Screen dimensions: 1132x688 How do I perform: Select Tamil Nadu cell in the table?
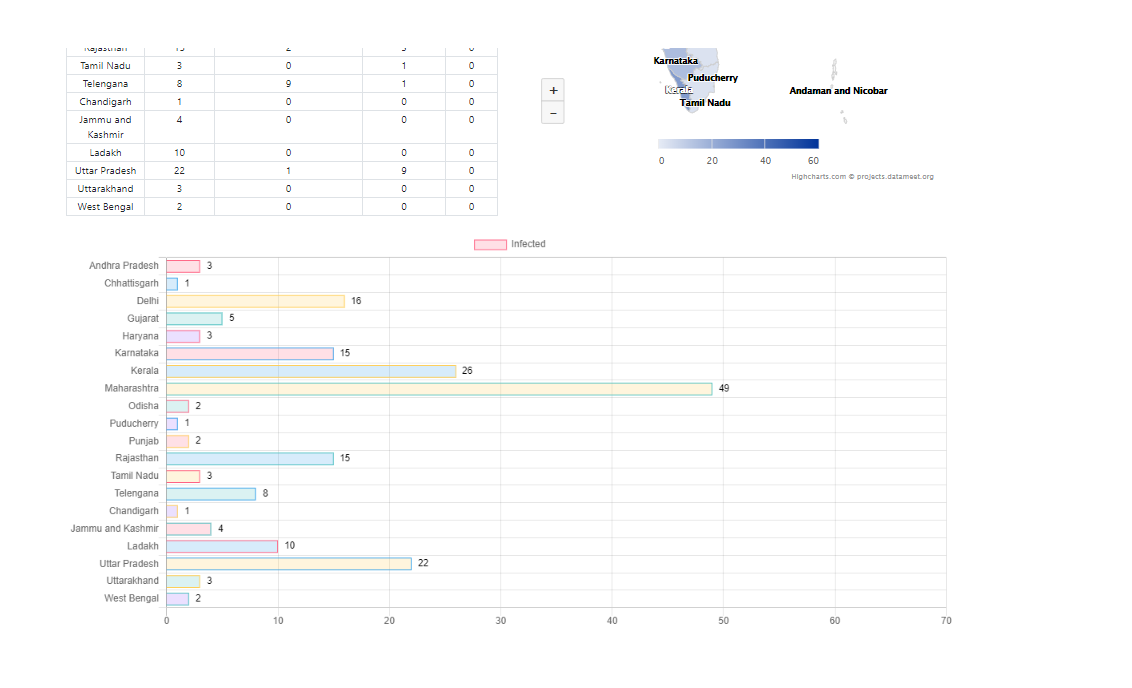(x=105, y=66)
